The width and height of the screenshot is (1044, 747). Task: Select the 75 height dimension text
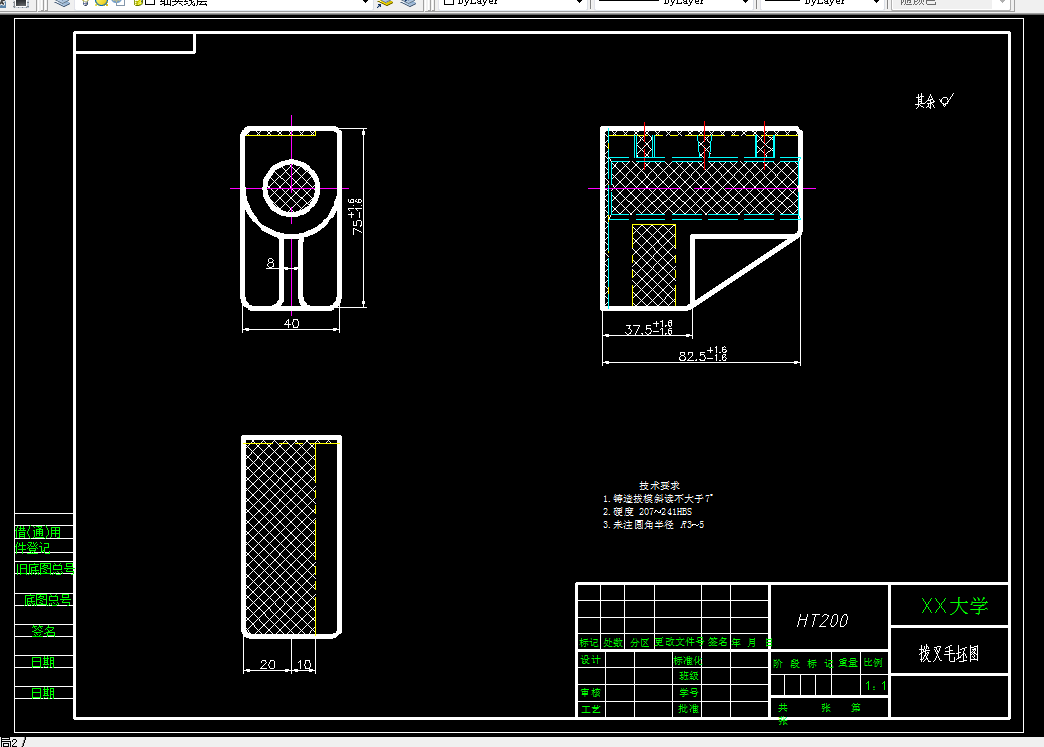[x=357, y=216]
